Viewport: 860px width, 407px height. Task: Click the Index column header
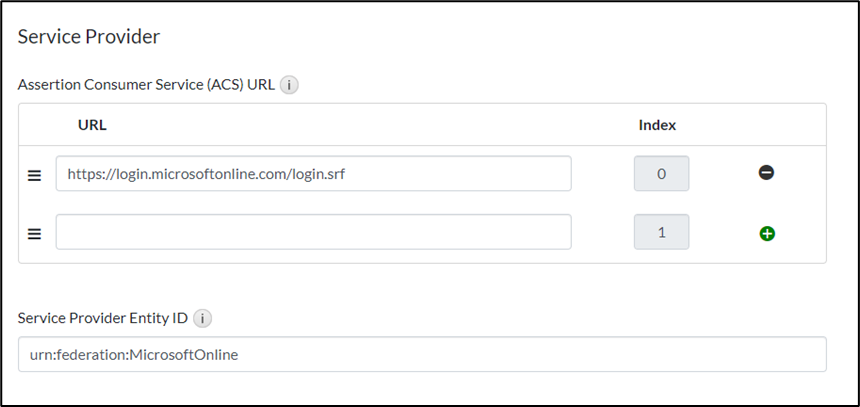657,125
